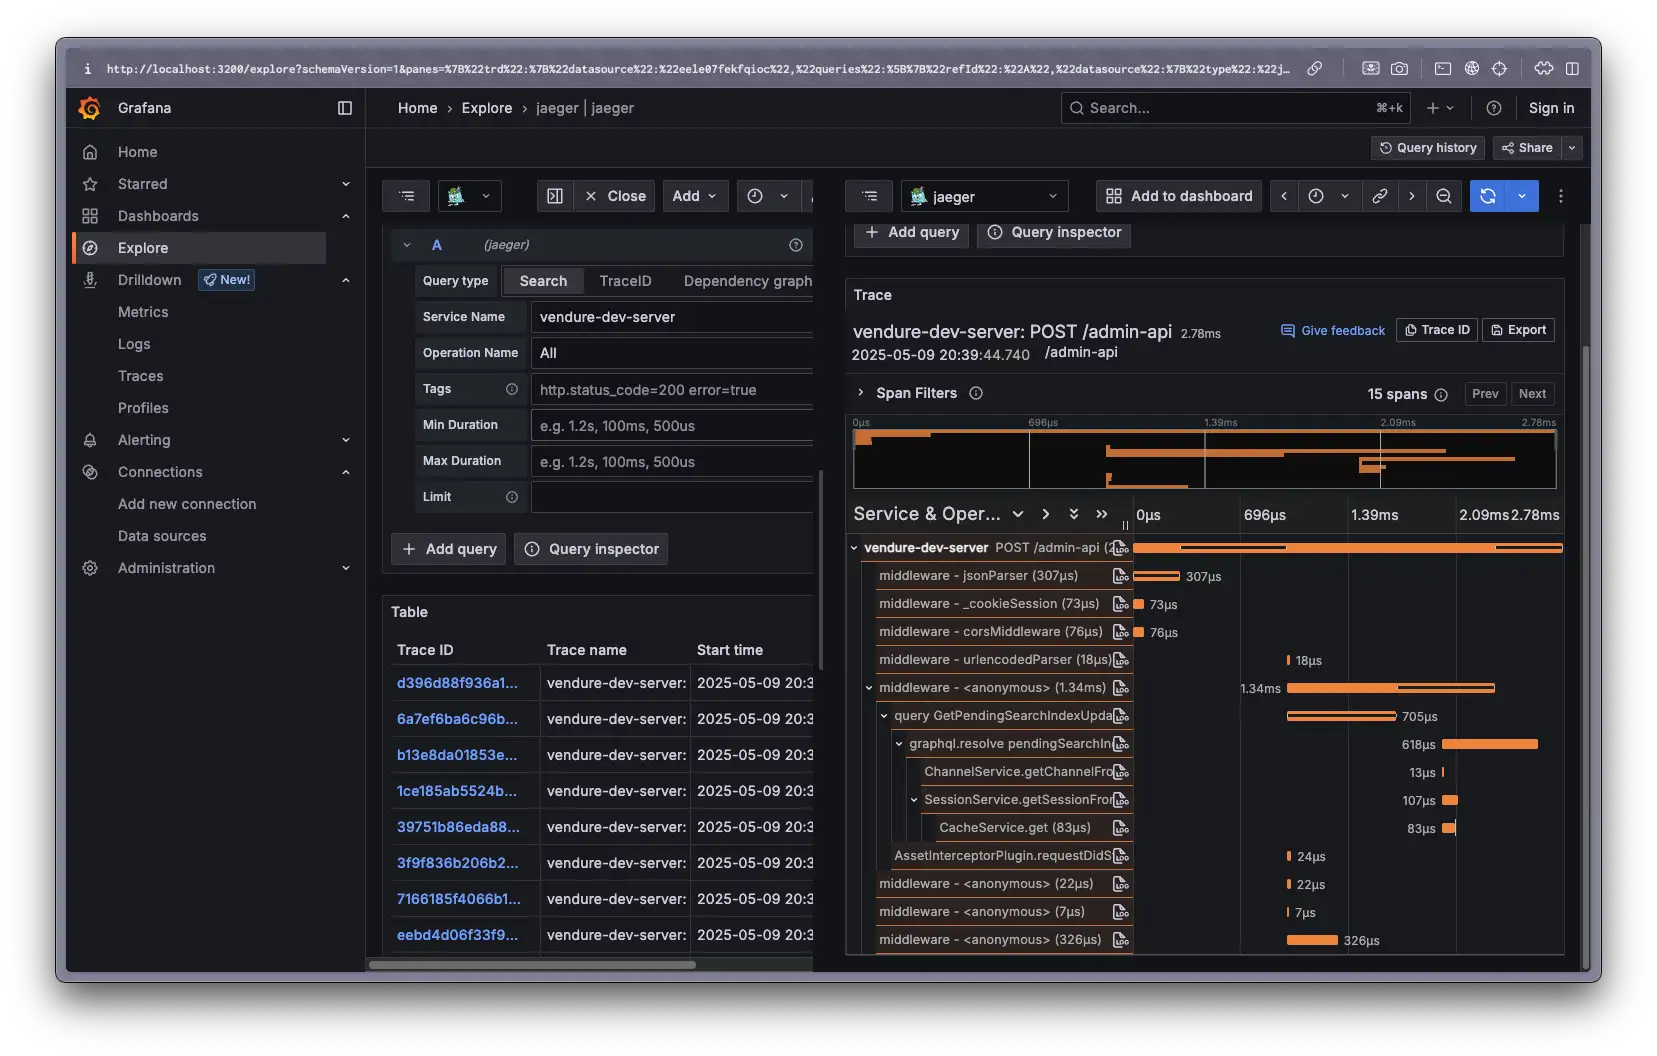Switch to the TraceID query tab
The width and height of the screenshot is (1657, 1056).
click(625, 281)
